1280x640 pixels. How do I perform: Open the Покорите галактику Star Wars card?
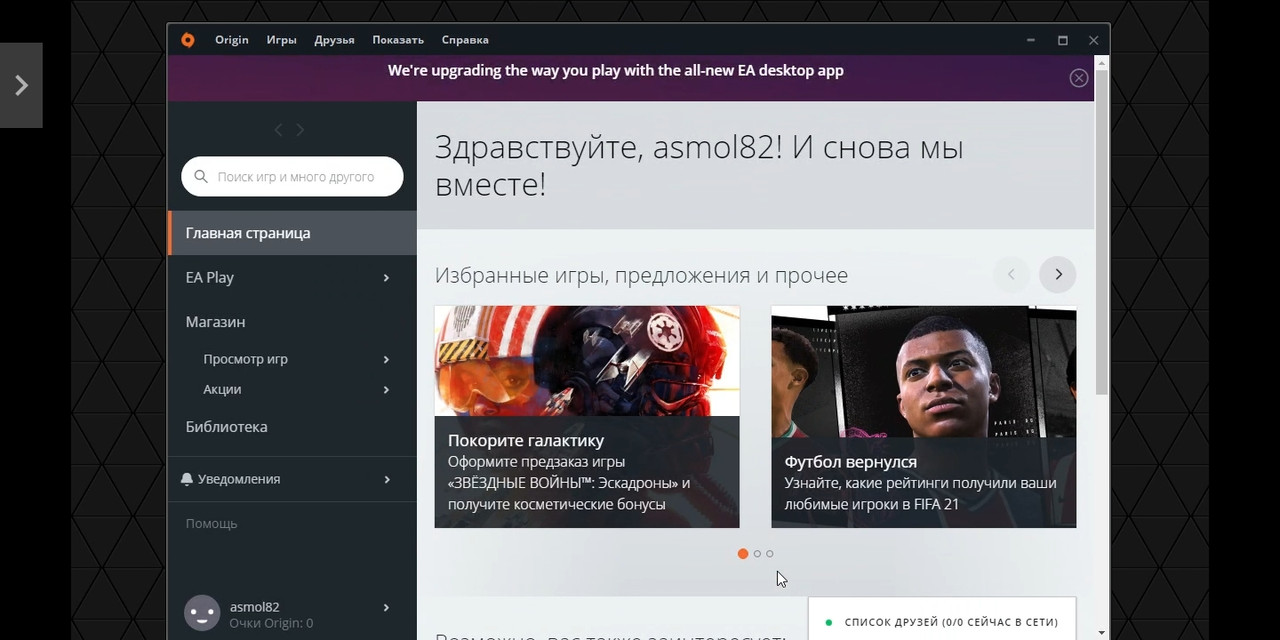[587, 417]
